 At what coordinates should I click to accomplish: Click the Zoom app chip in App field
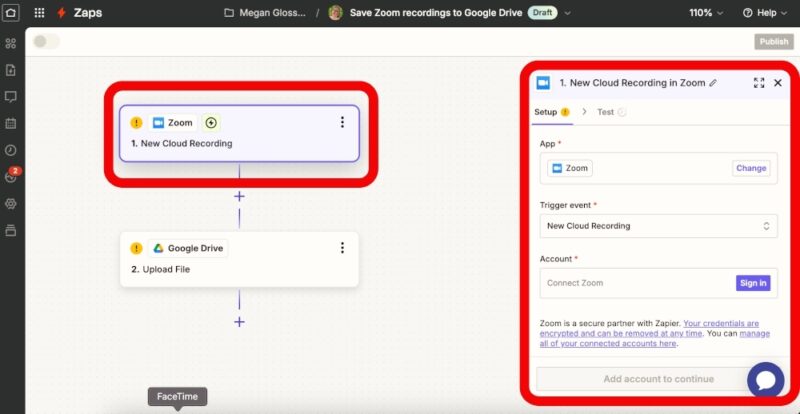point(570,168)
